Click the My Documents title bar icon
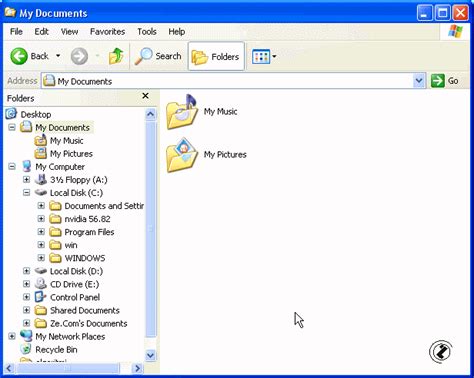This screenshot has width=474, height=378. point(10,12)
